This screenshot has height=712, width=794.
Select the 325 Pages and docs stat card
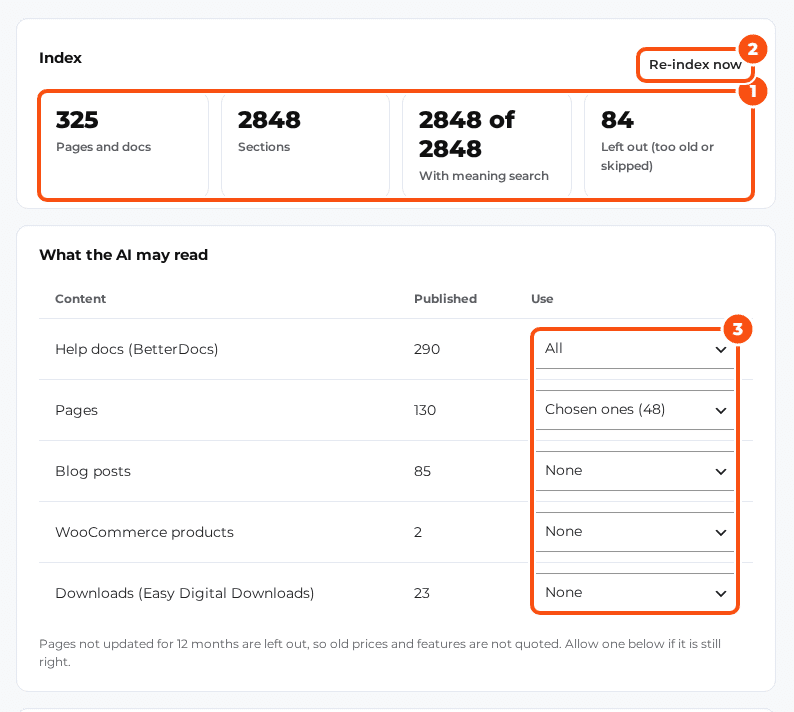click(x=124, y=145)
